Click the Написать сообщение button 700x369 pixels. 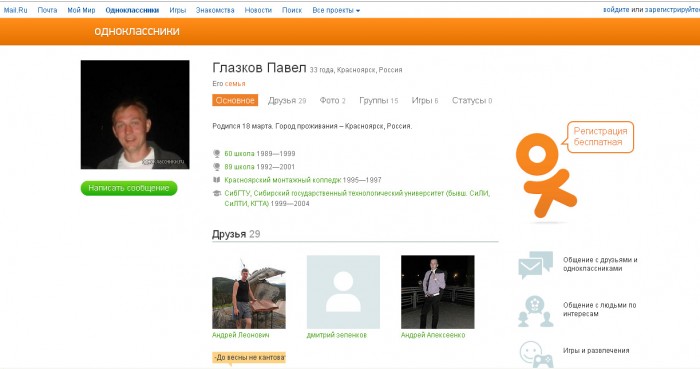pyautogui.click(x=129, y=188)
